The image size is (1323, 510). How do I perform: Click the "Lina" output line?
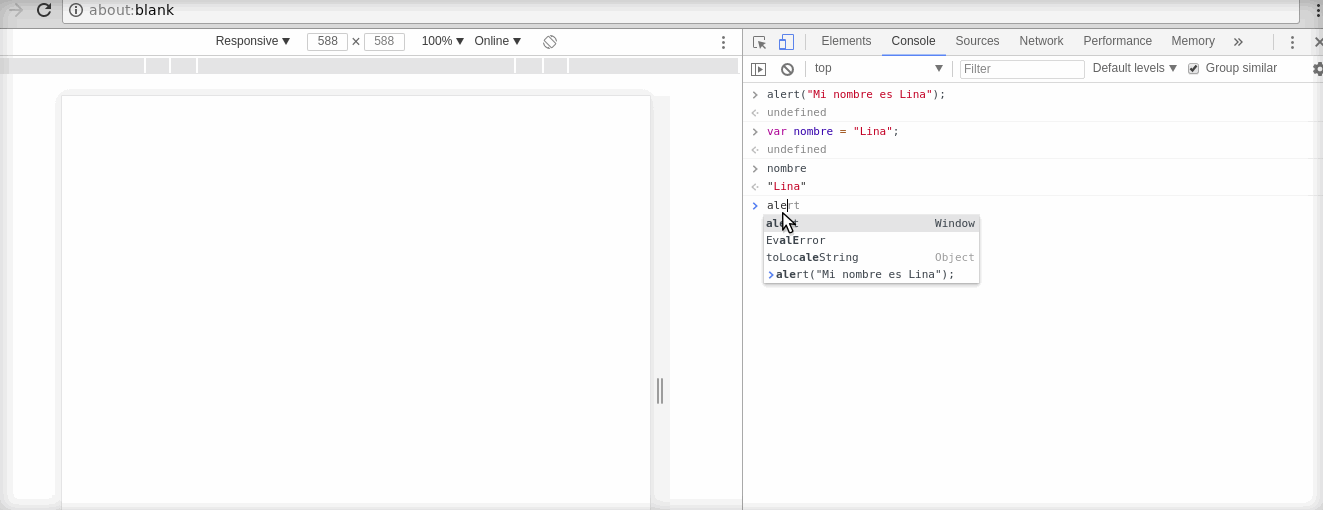[x=786, y=187]
